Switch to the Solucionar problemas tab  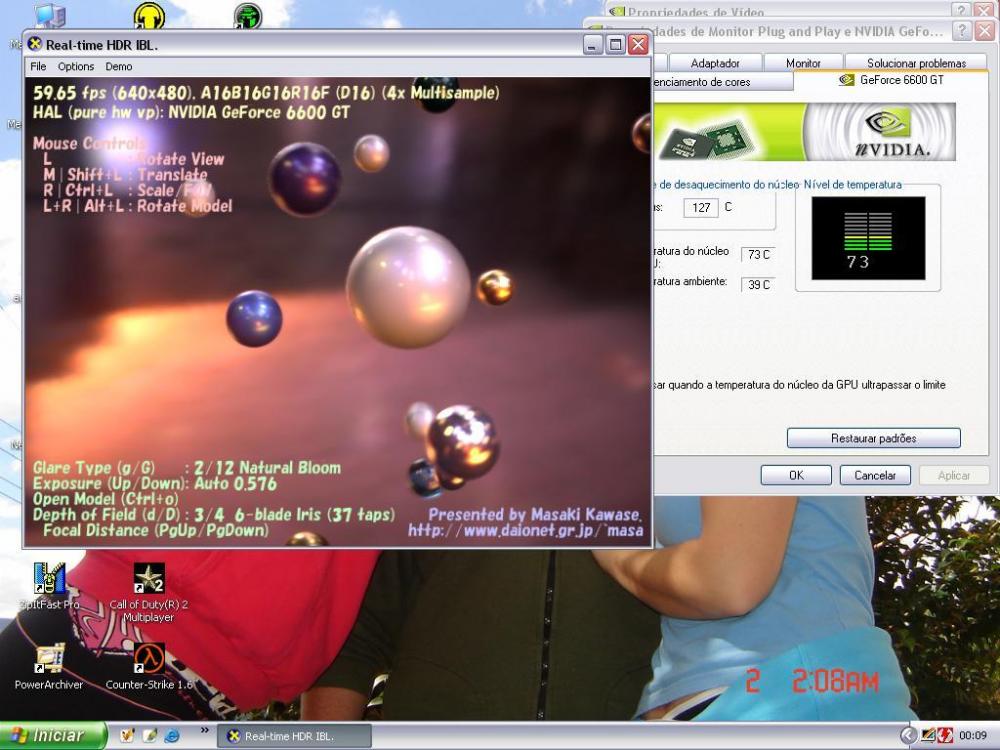916,63
